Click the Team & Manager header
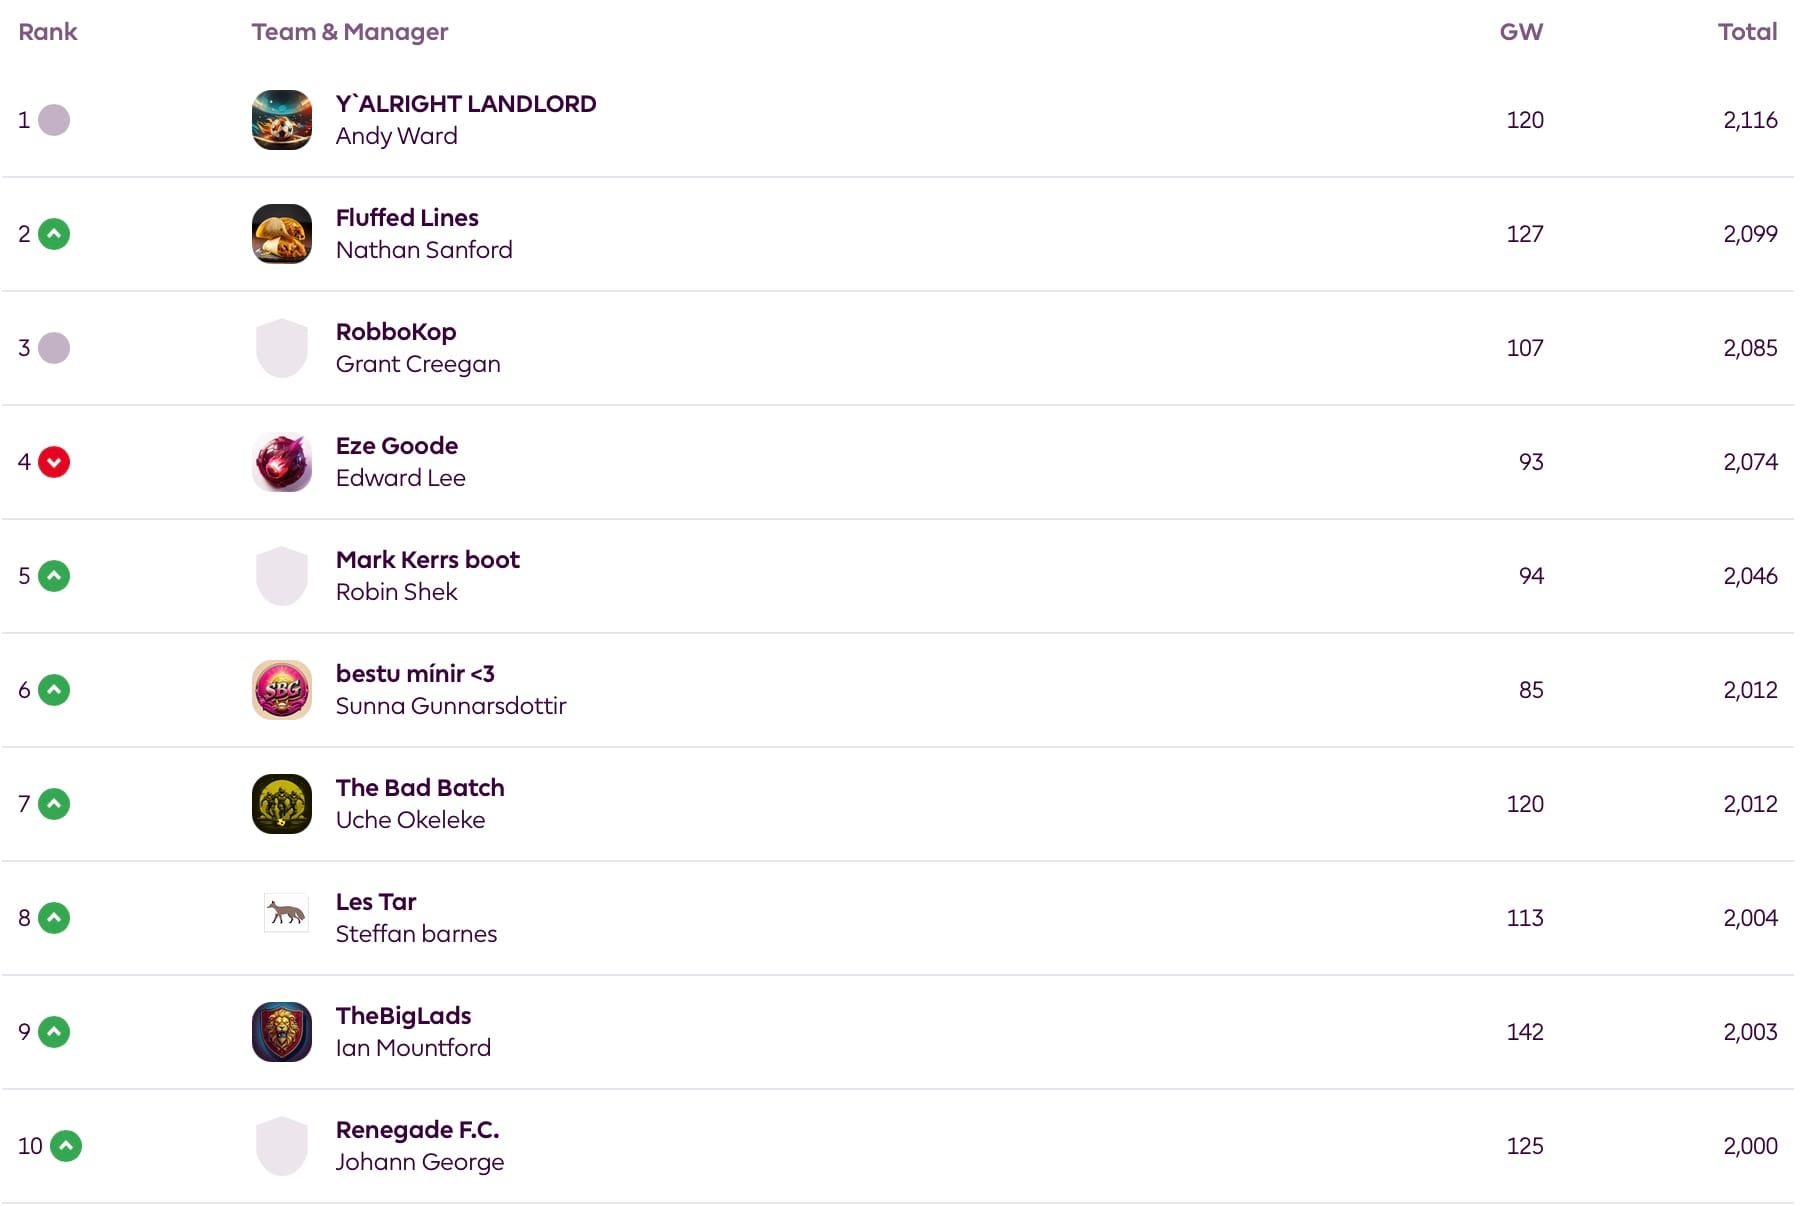The width and height of the screenshot is (1816, 1206). [349, 32]
